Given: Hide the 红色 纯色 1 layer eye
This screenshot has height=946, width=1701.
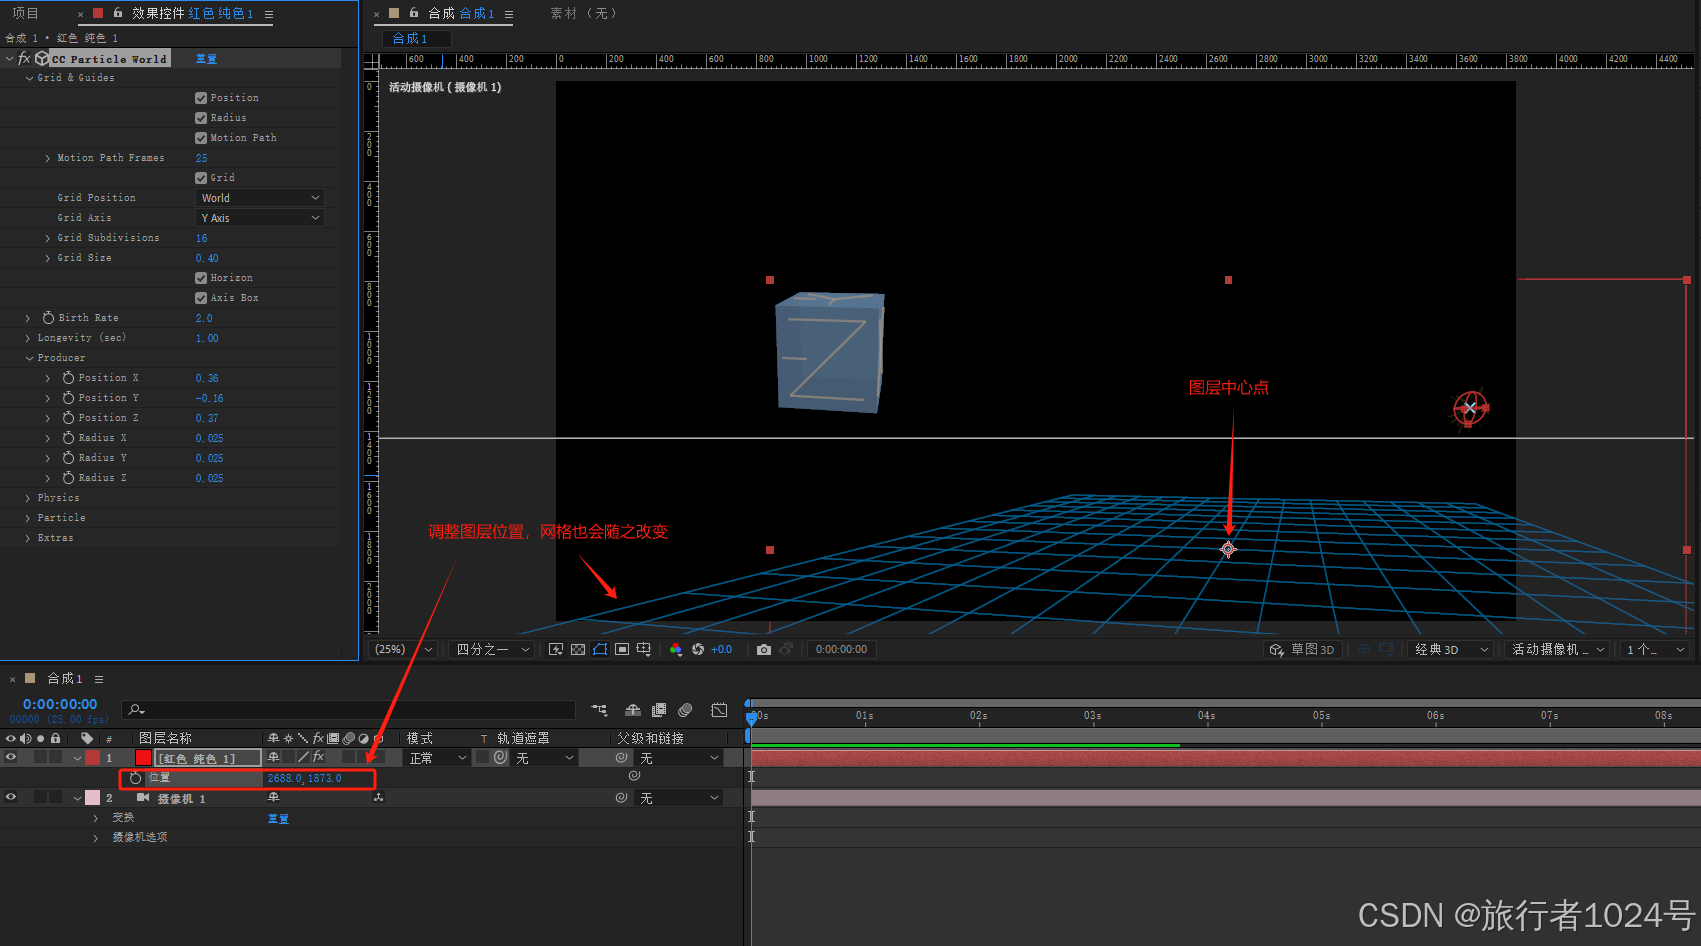Looking at the screenshot, I should [x=11, y=757].
